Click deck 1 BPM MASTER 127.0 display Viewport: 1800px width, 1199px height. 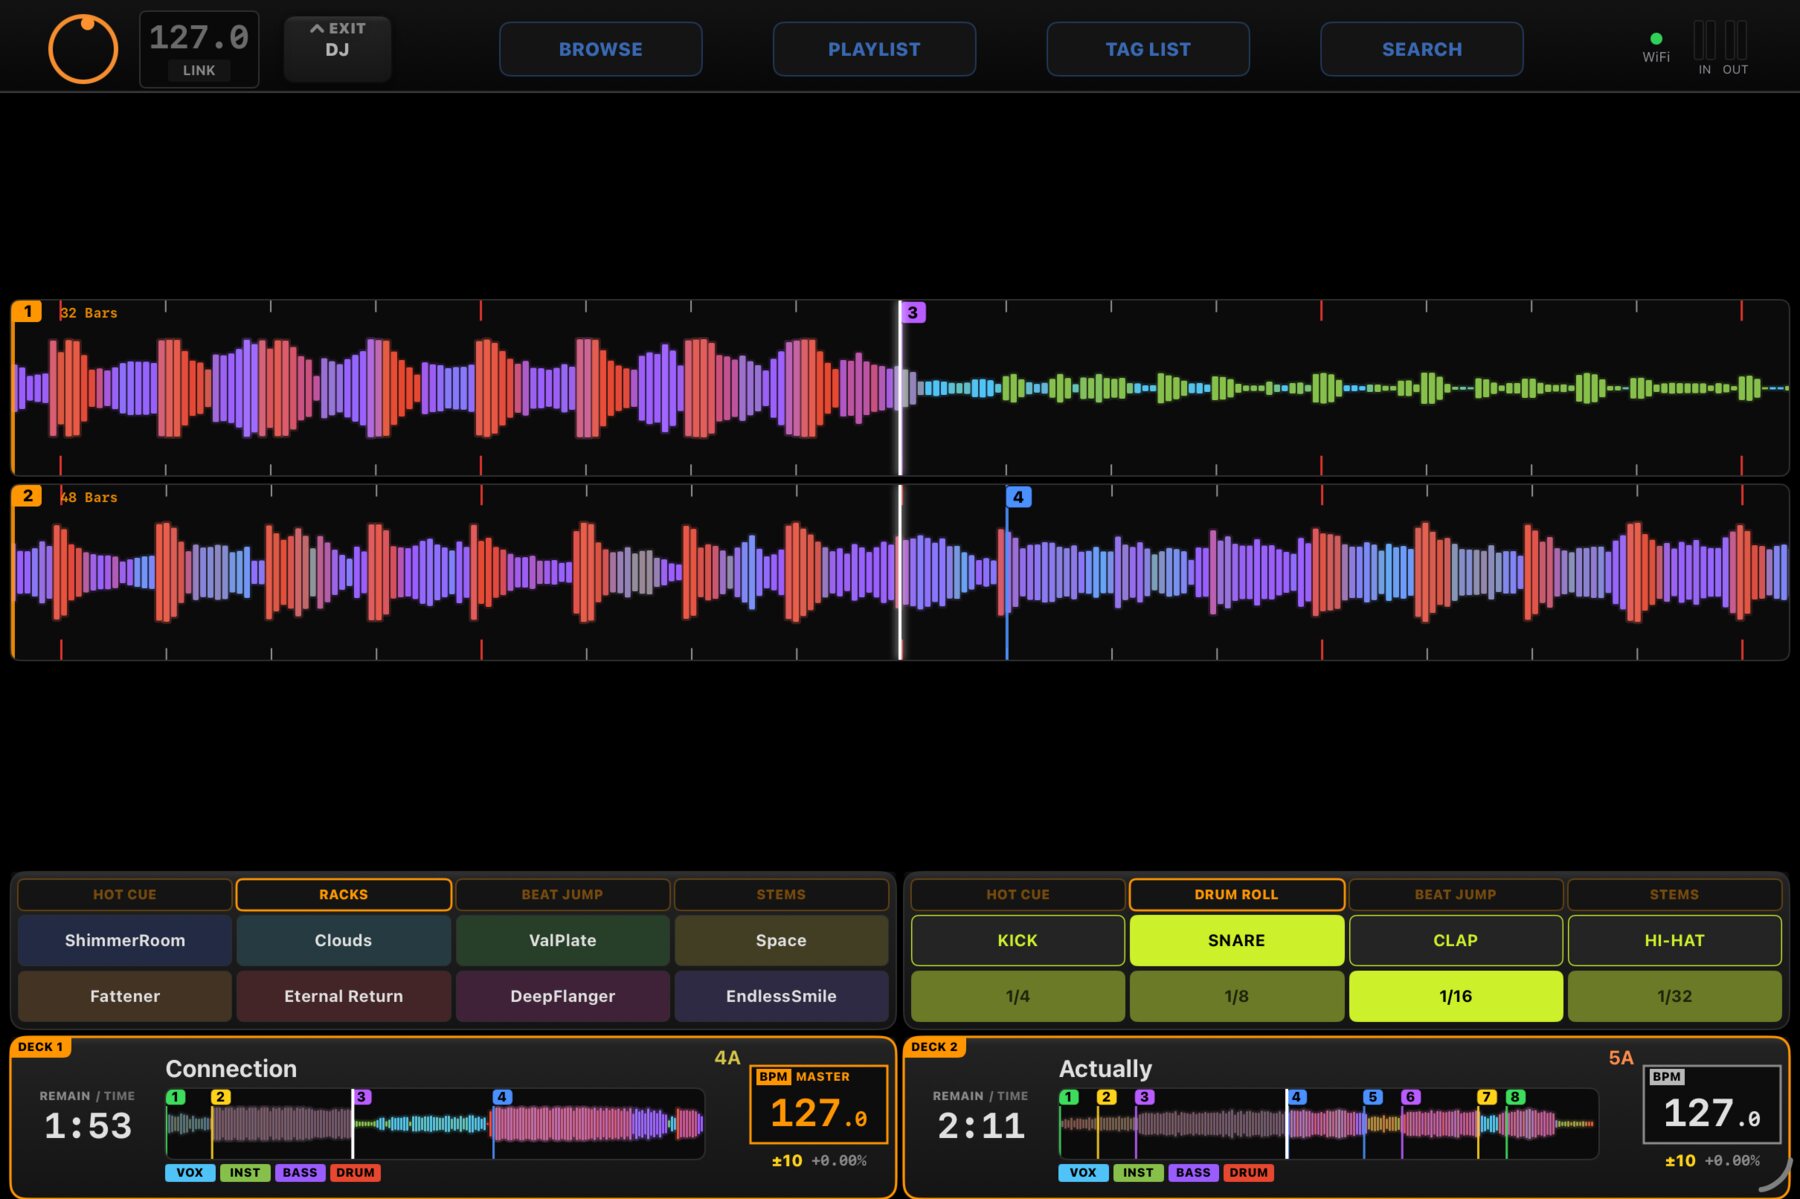click(819, 1104)
